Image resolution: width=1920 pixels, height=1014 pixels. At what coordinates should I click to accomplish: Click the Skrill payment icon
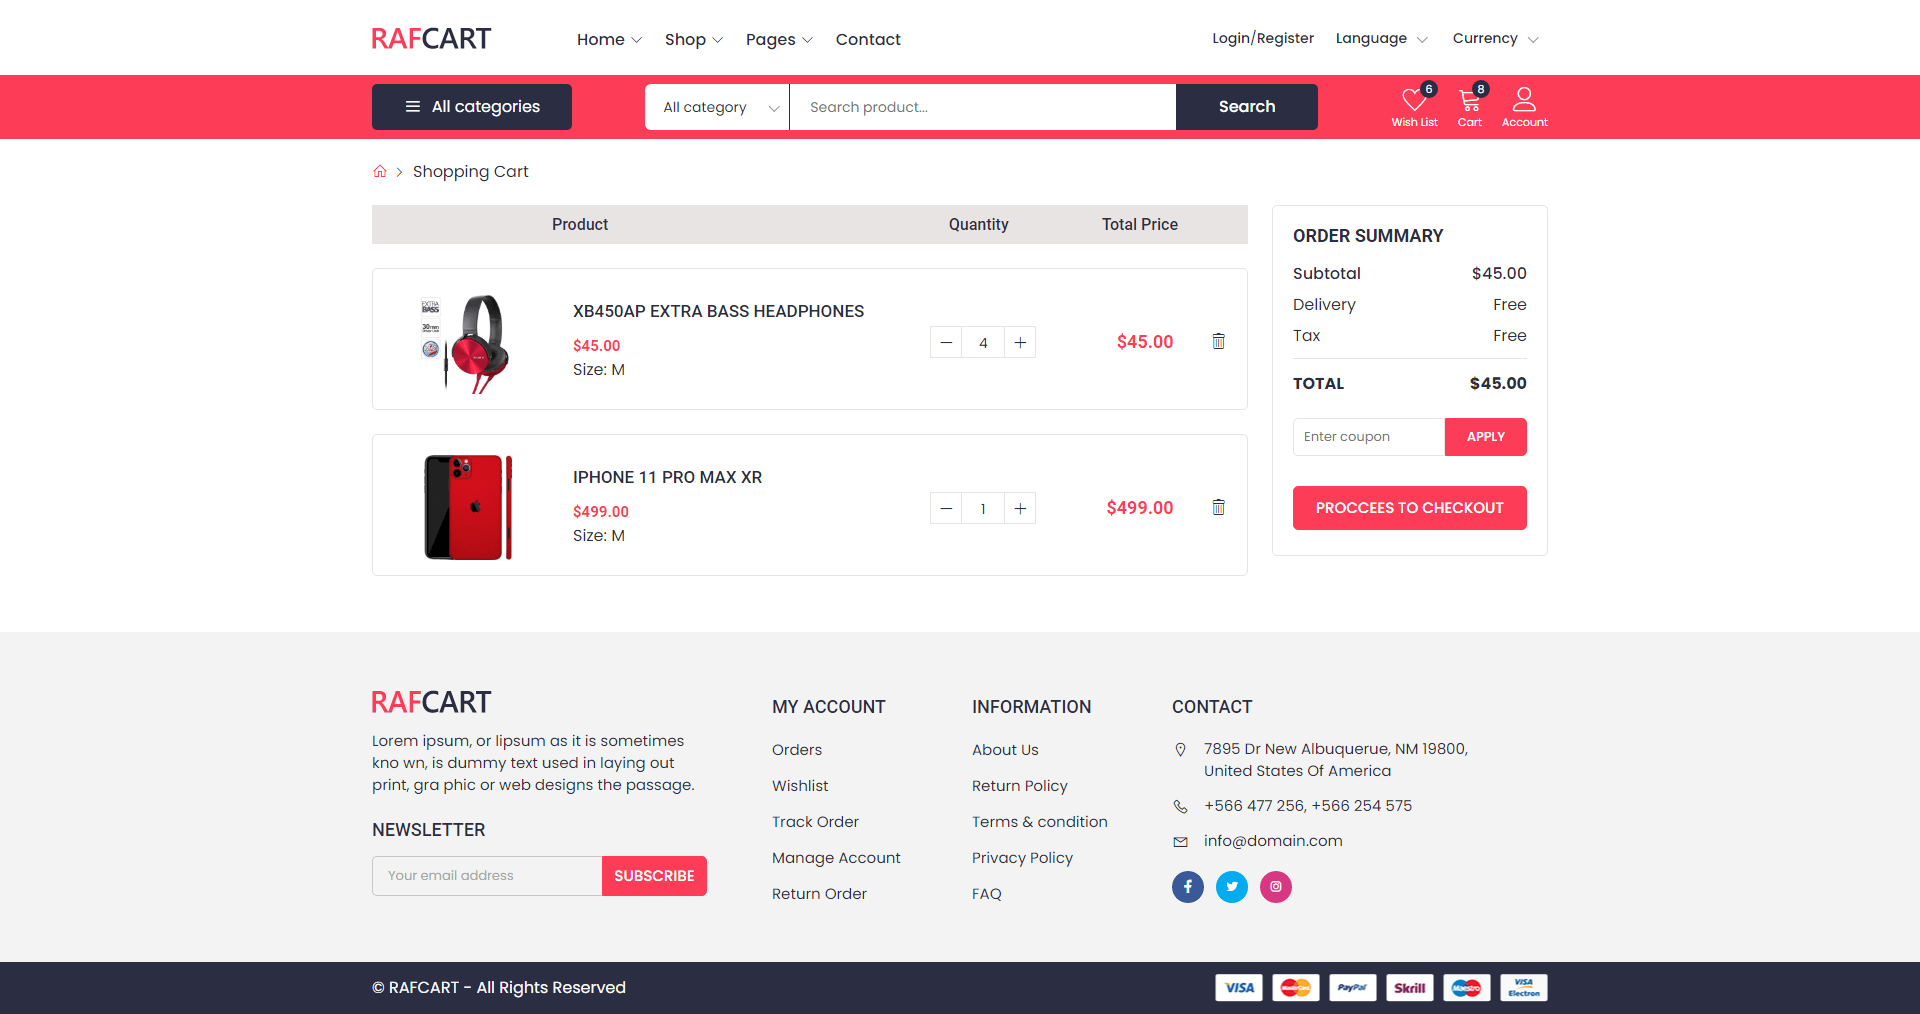tap(1410, 988)
